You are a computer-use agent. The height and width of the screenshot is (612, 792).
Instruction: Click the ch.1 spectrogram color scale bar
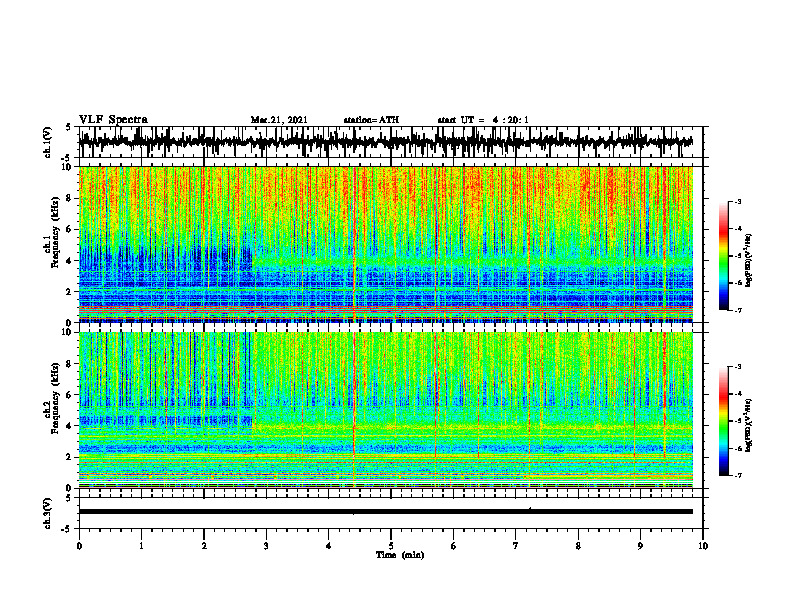pyautogui.click(x=723, y=256)
